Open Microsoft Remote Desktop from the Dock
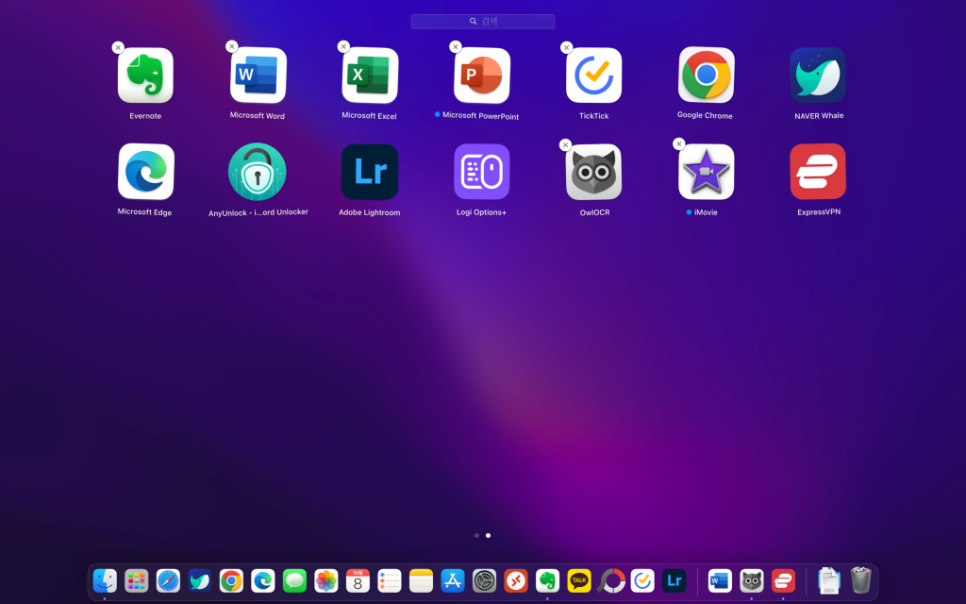The image size is (966, 604). [516, 581]
